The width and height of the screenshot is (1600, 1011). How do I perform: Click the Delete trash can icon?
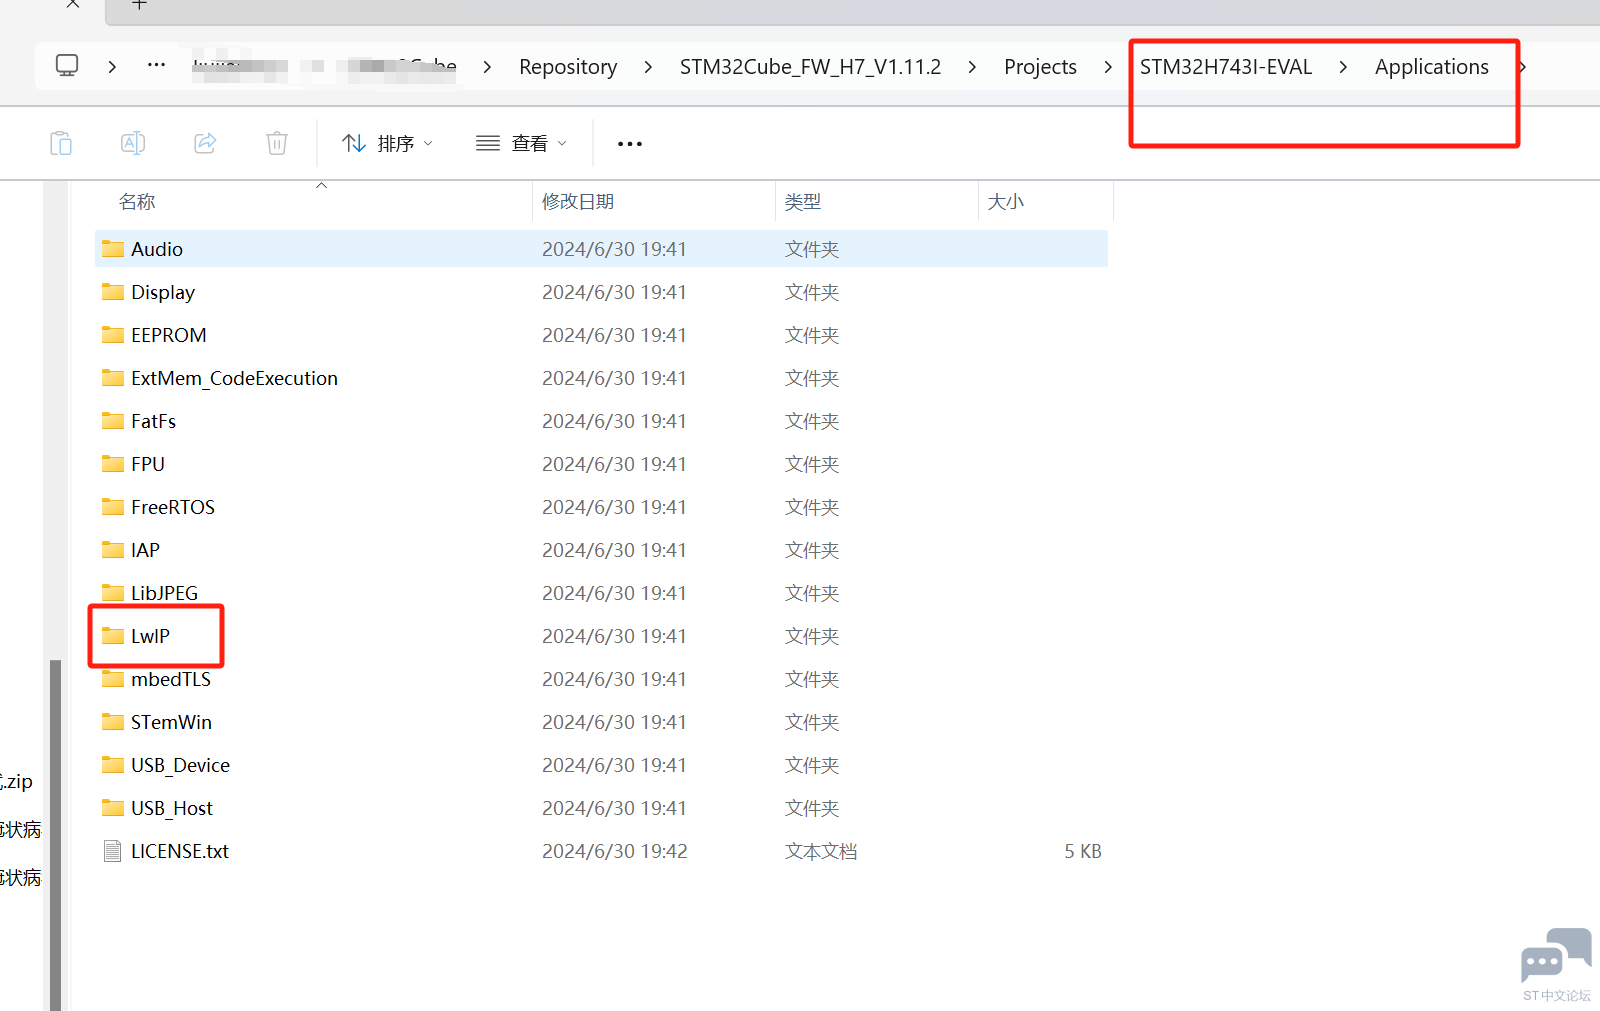click(x=277, y=144)
